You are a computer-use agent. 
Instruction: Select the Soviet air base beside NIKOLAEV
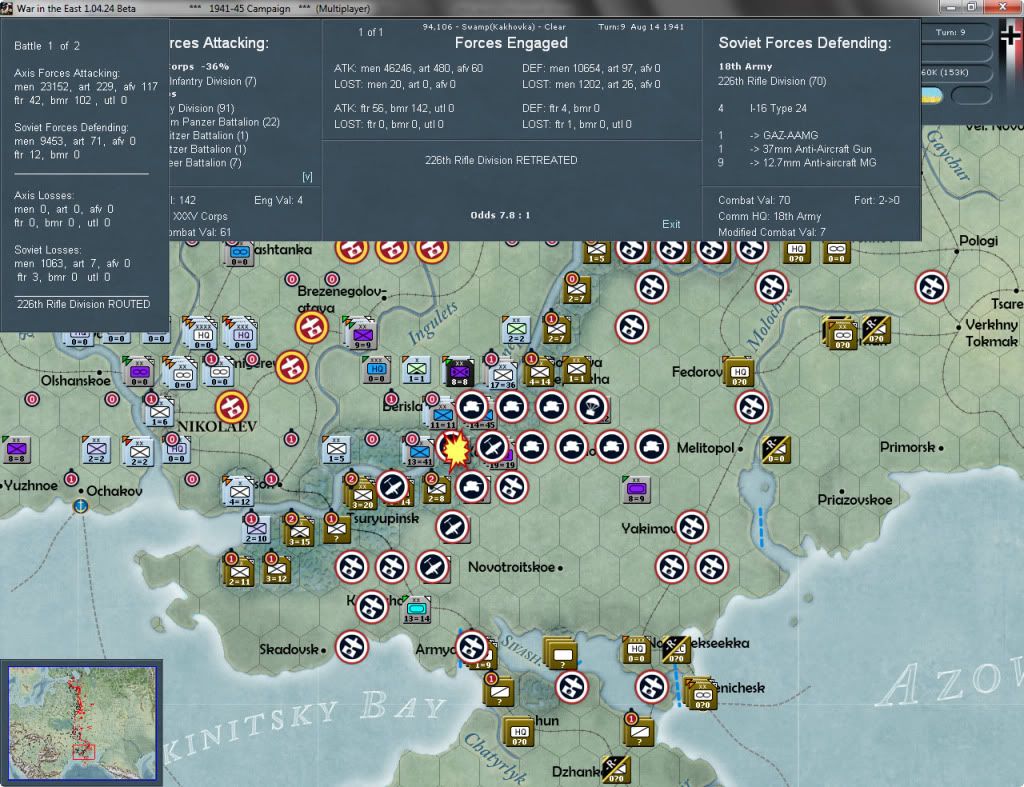231,407
